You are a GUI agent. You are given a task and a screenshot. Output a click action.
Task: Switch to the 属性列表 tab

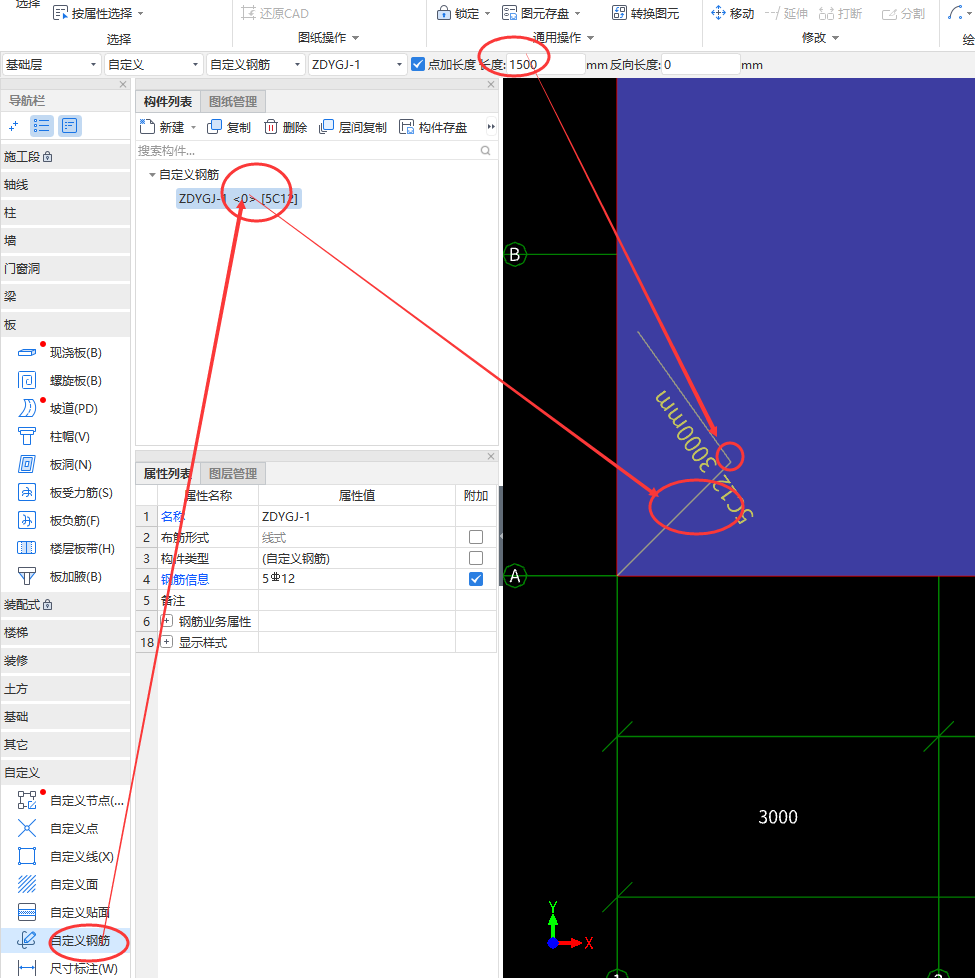[168, 473]
